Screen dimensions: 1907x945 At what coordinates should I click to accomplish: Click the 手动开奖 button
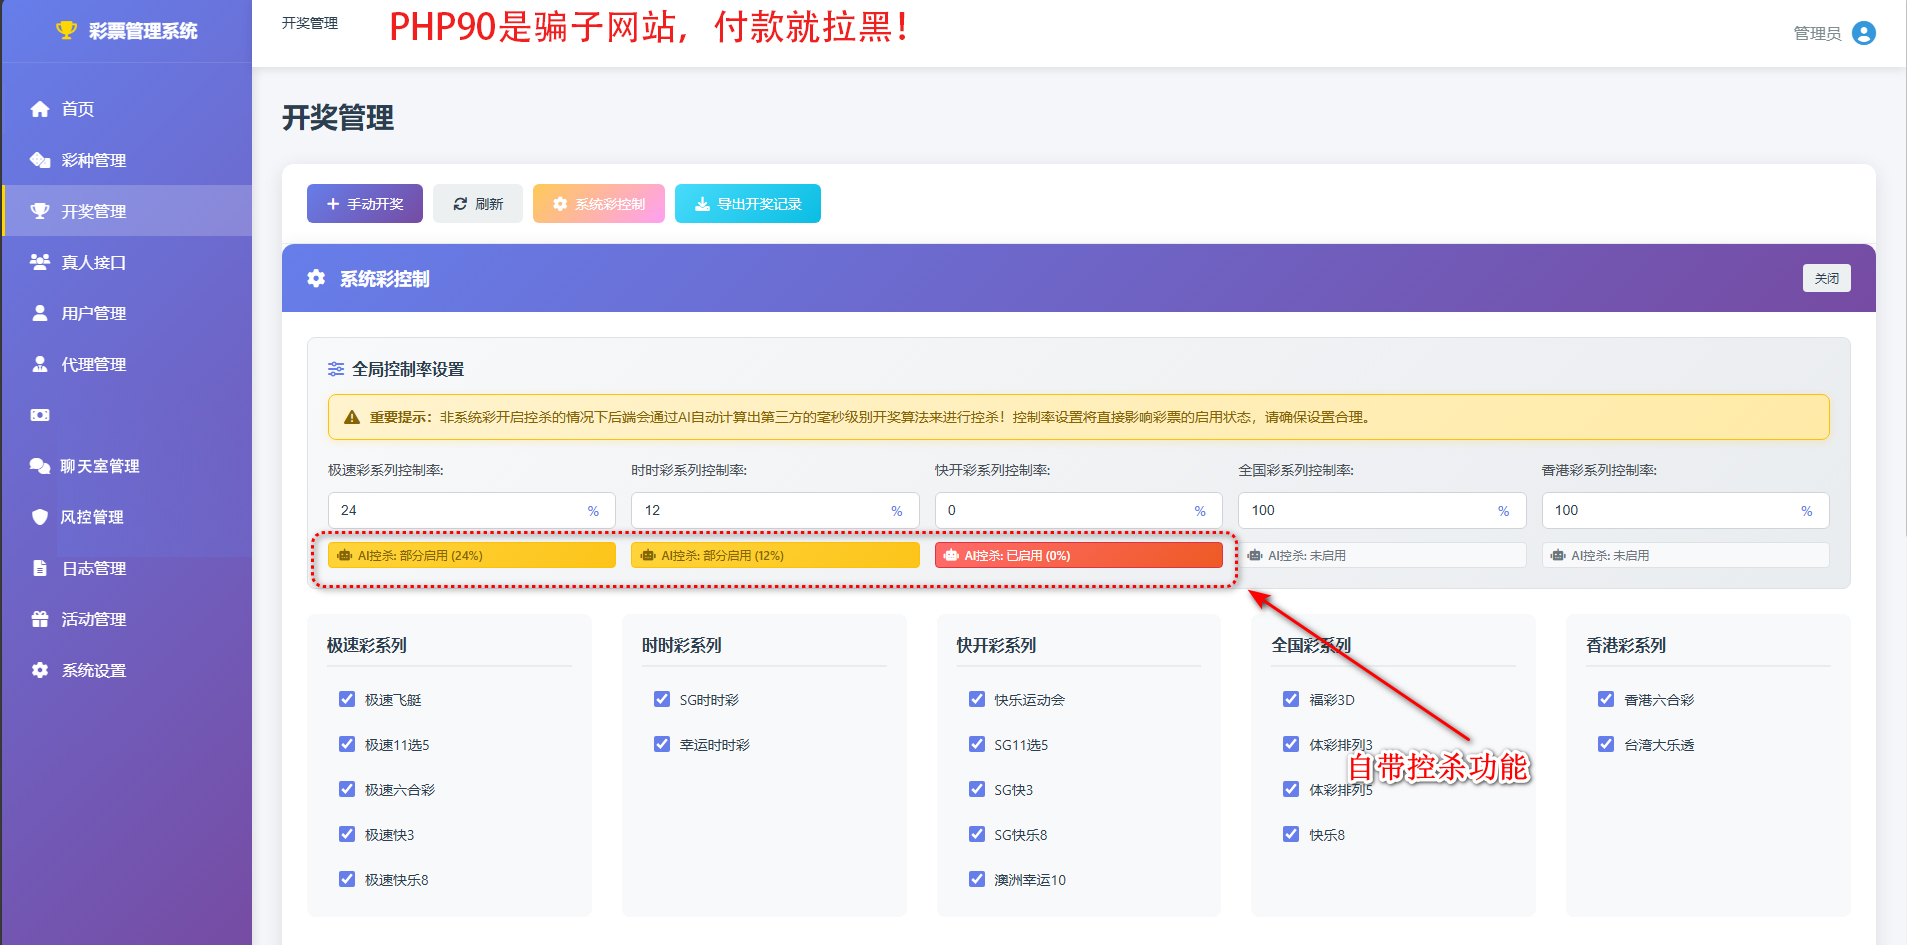point(365,204)
